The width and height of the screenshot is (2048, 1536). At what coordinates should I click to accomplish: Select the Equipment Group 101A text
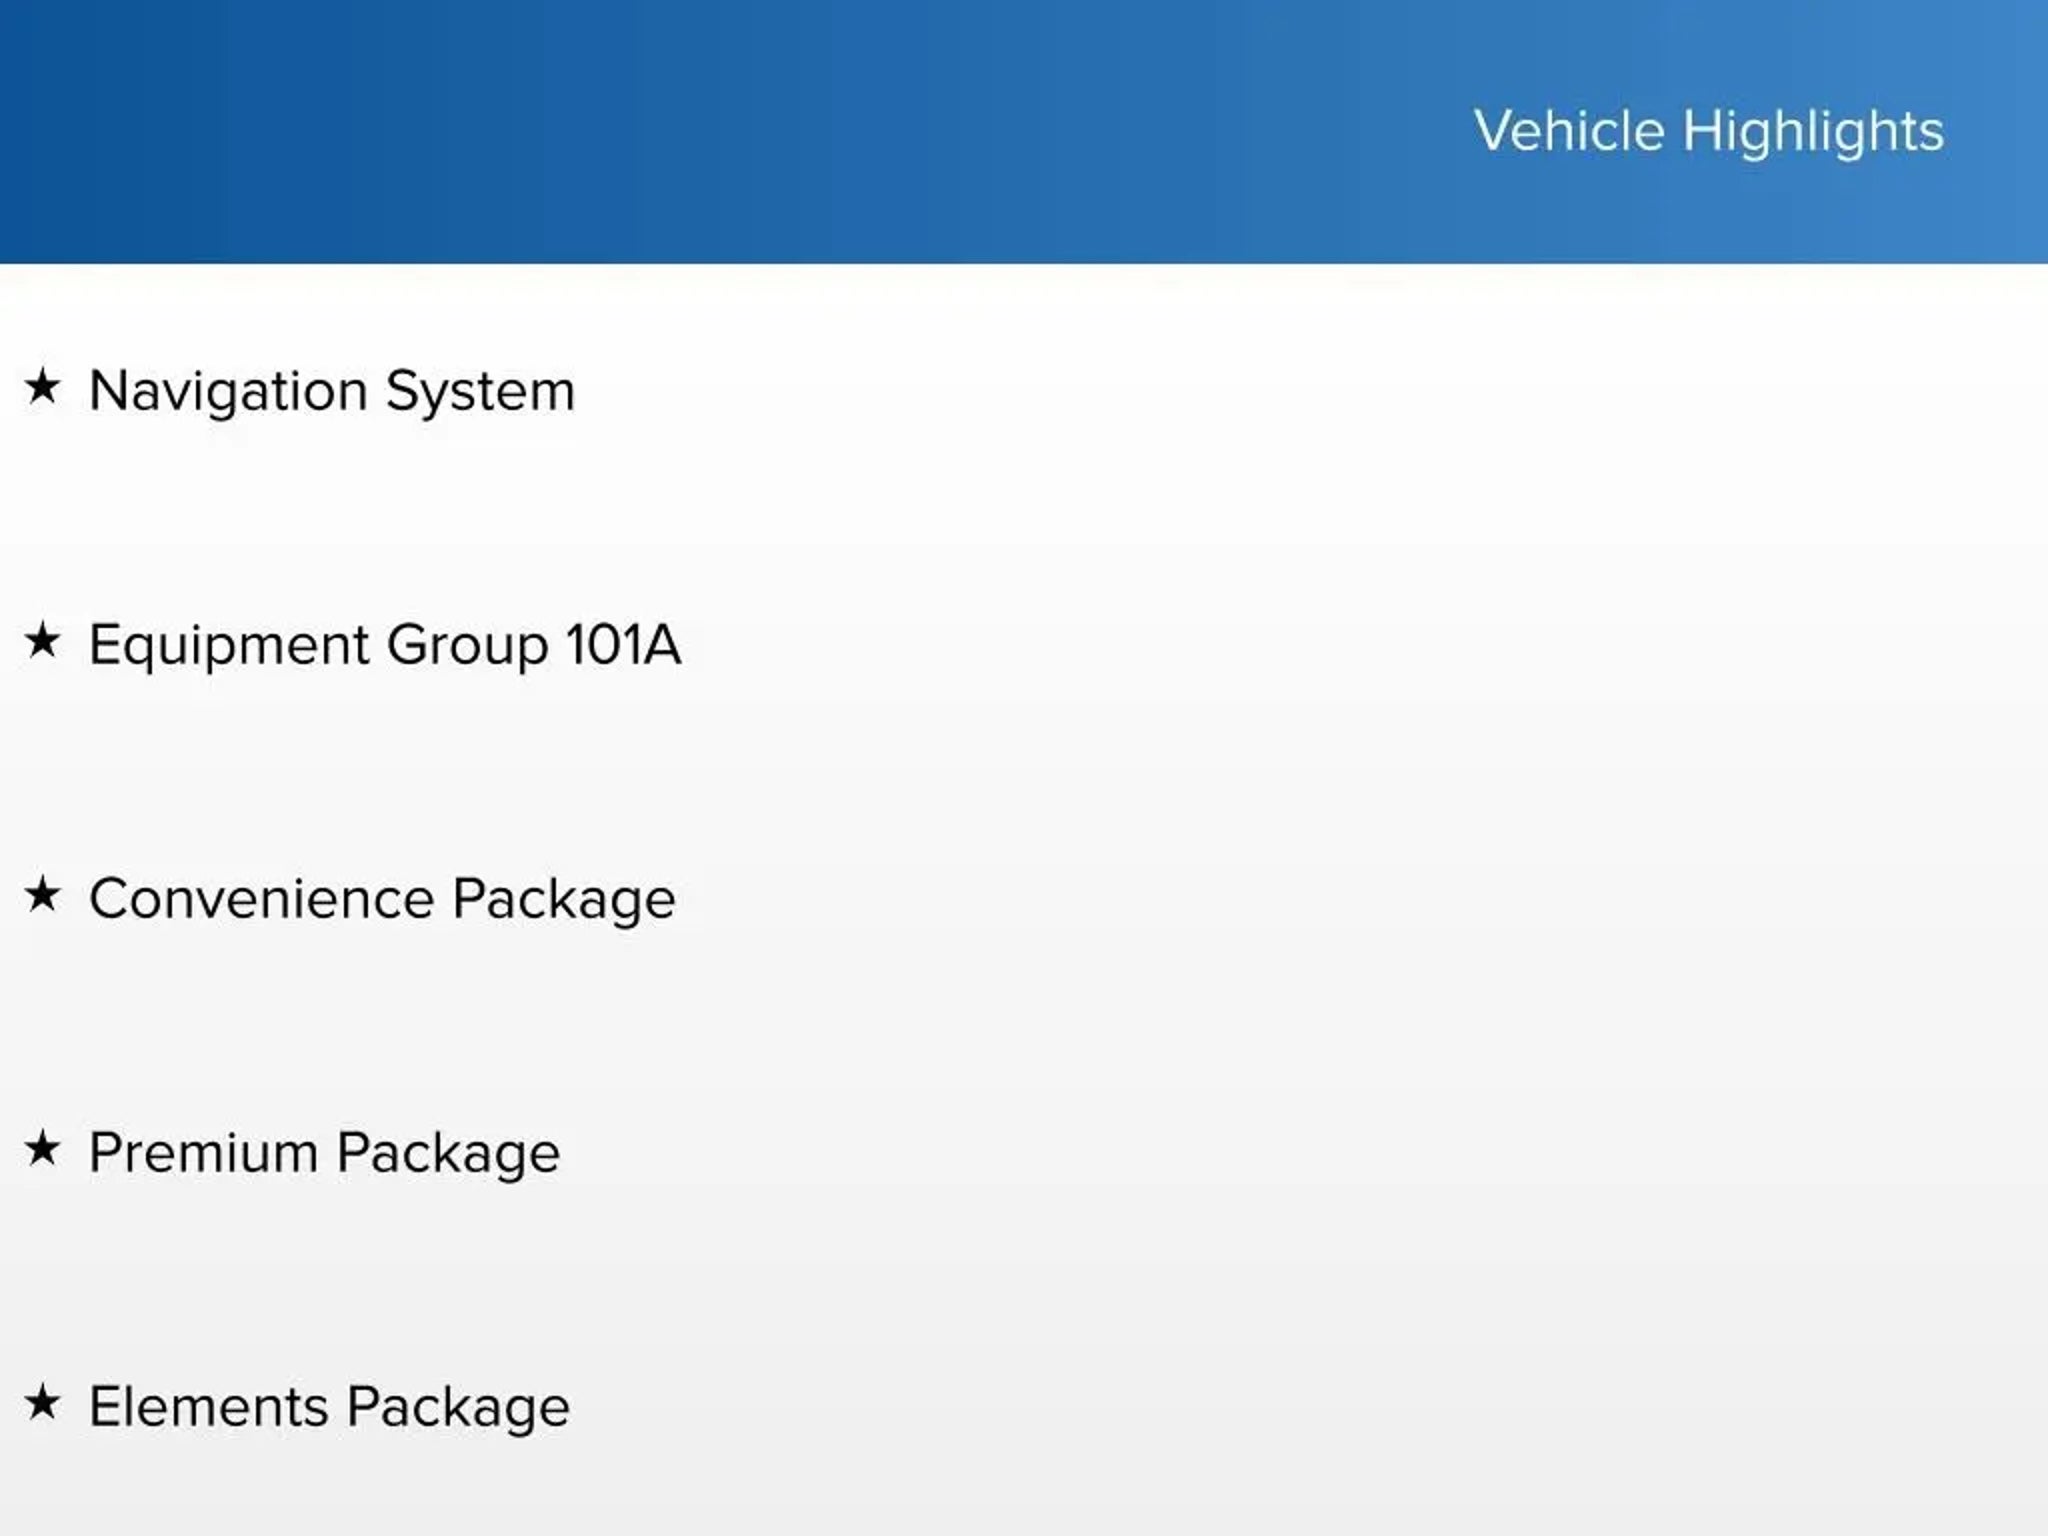point(384,645)
